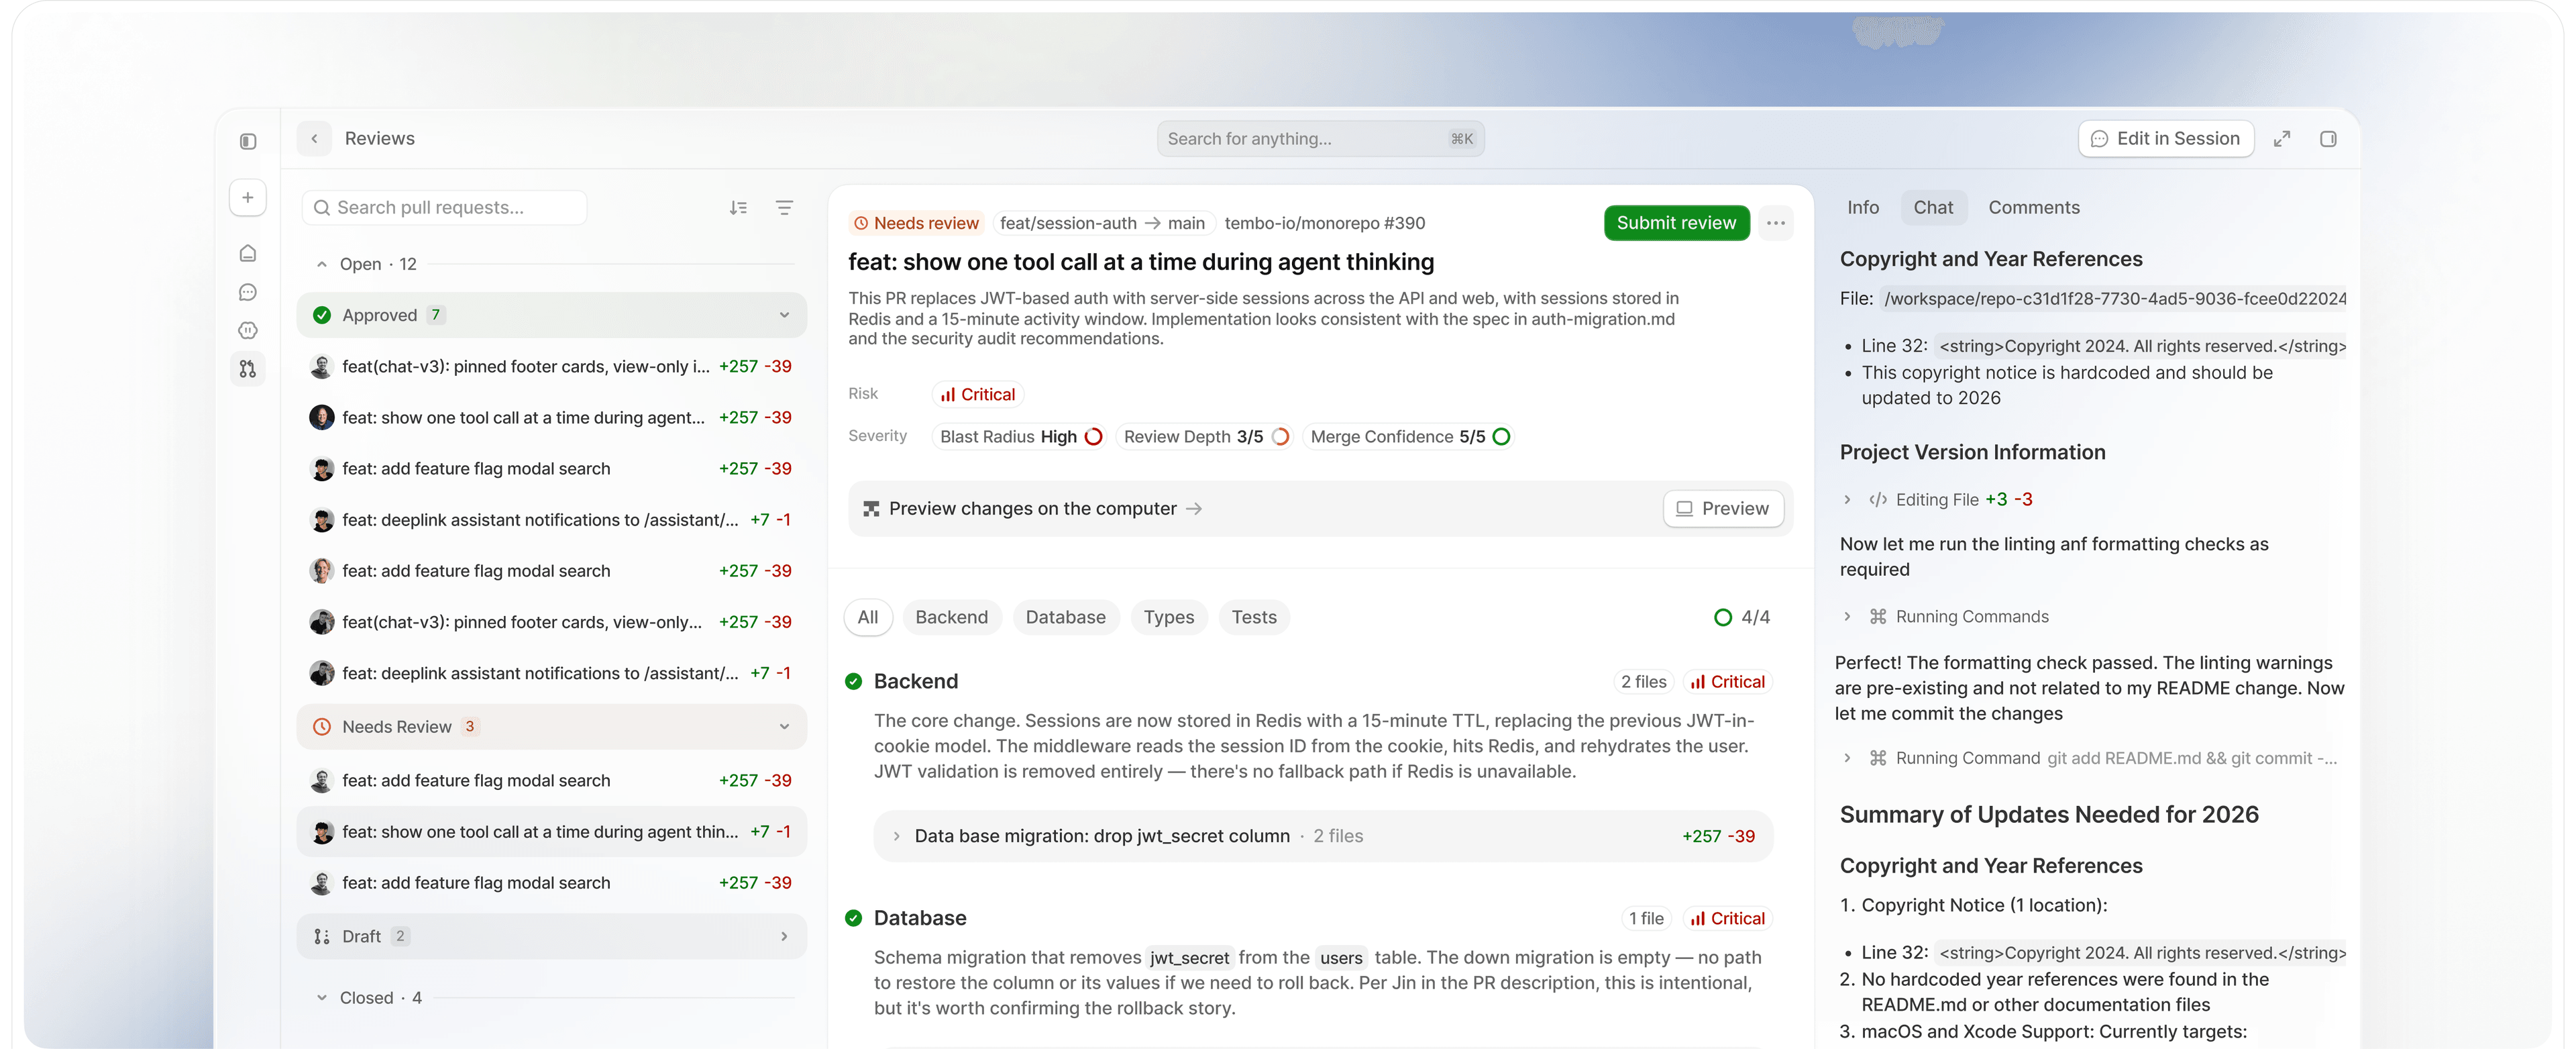2576x1049 pixels.
Task: Click the Database green check icon
Action: pos(853,918)
